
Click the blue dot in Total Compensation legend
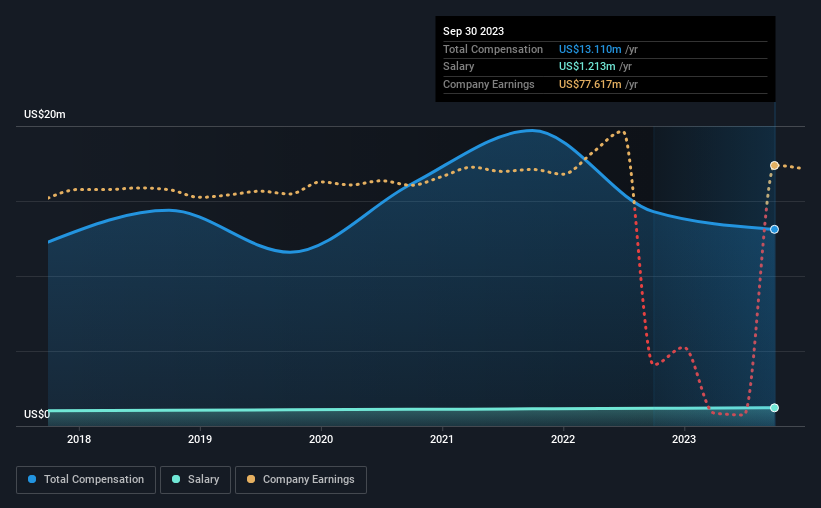pos(32,479)
